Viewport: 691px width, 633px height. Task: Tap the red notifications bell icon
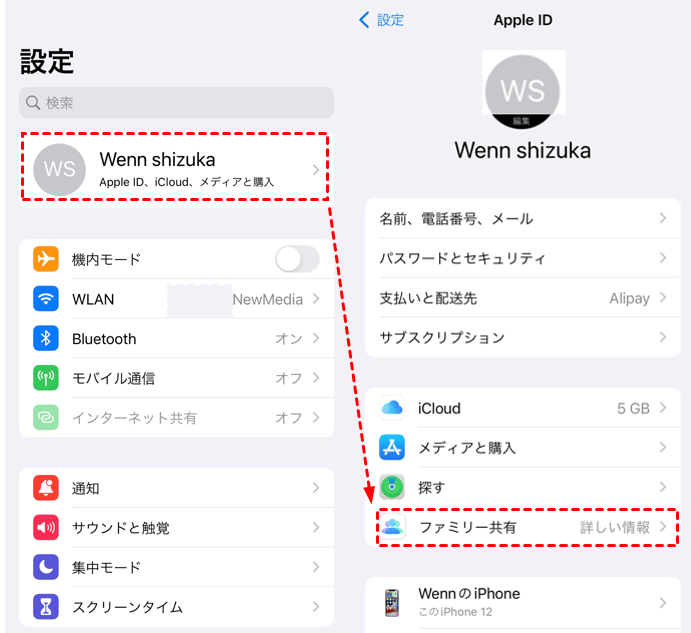[x=46, y=488]
